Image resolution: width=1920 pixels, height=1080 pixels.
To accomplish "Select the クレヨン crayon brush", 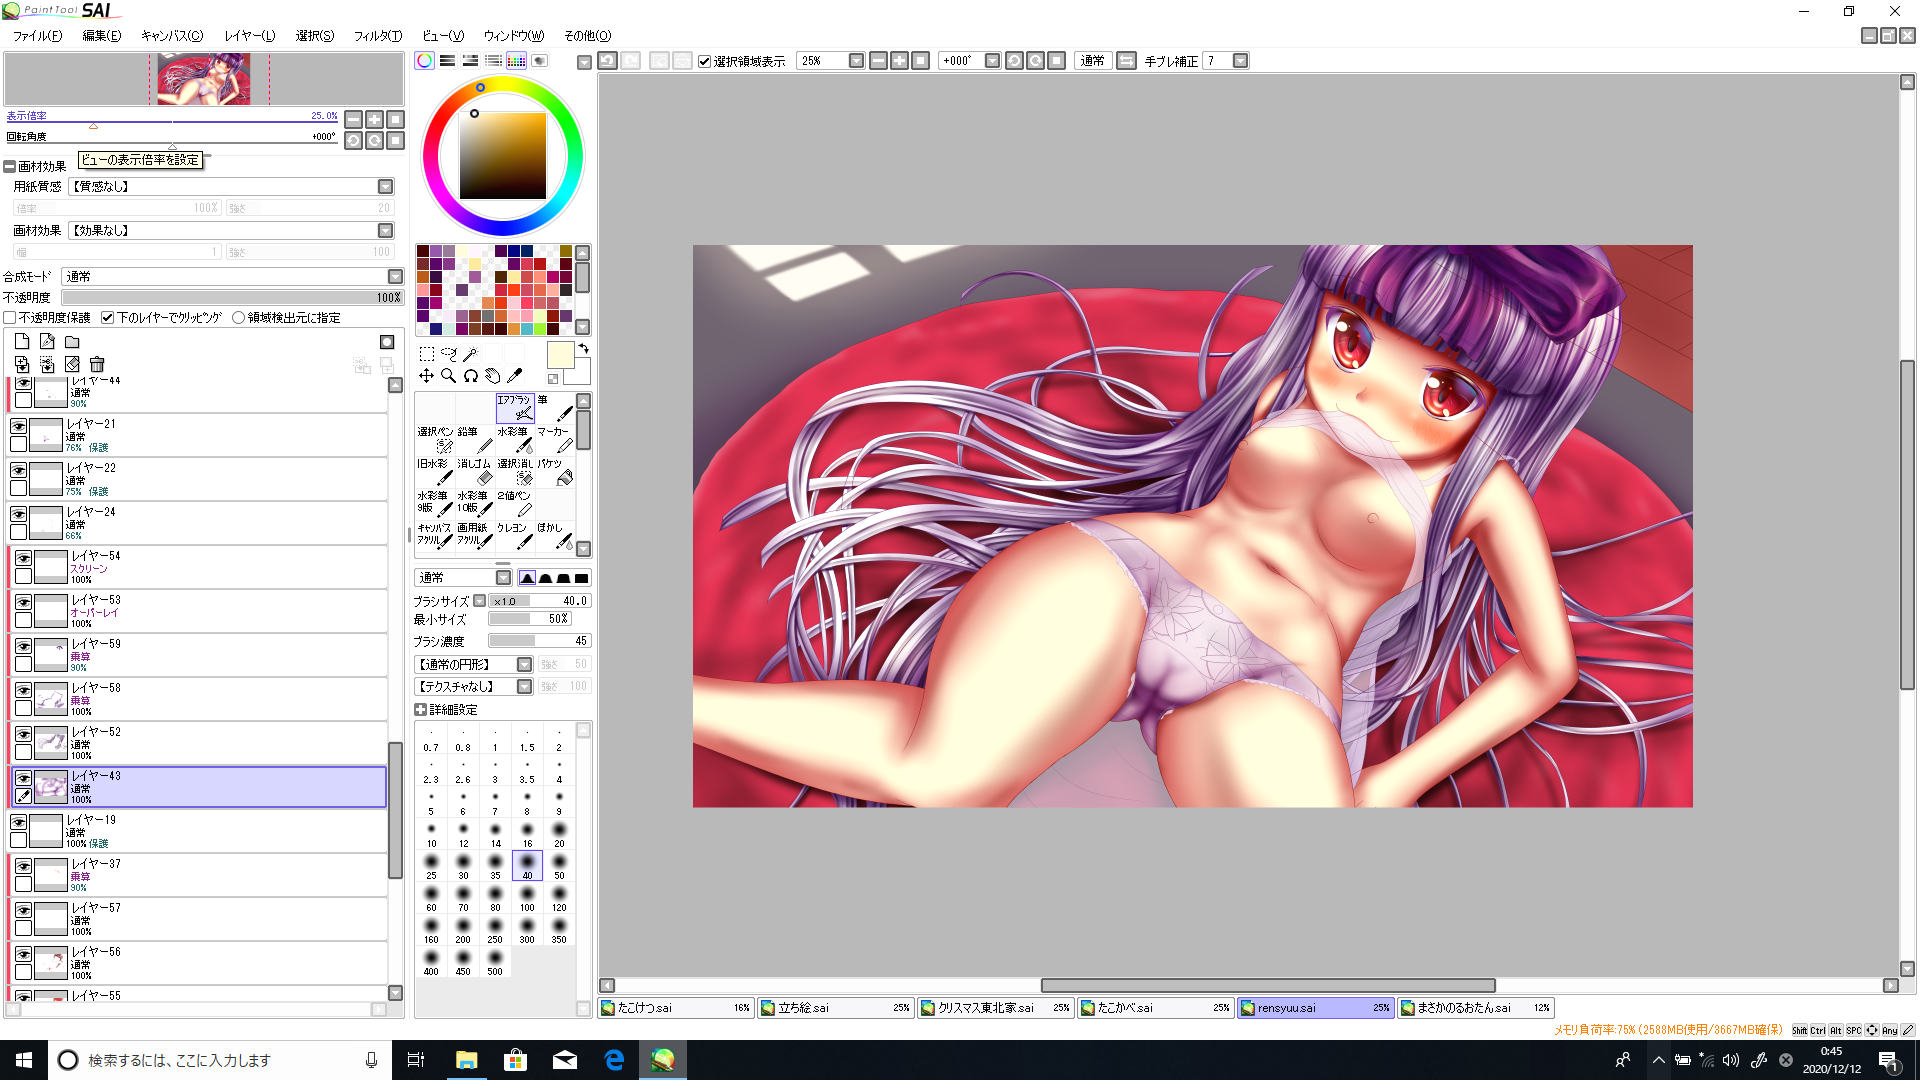I will tap(515, 536).
